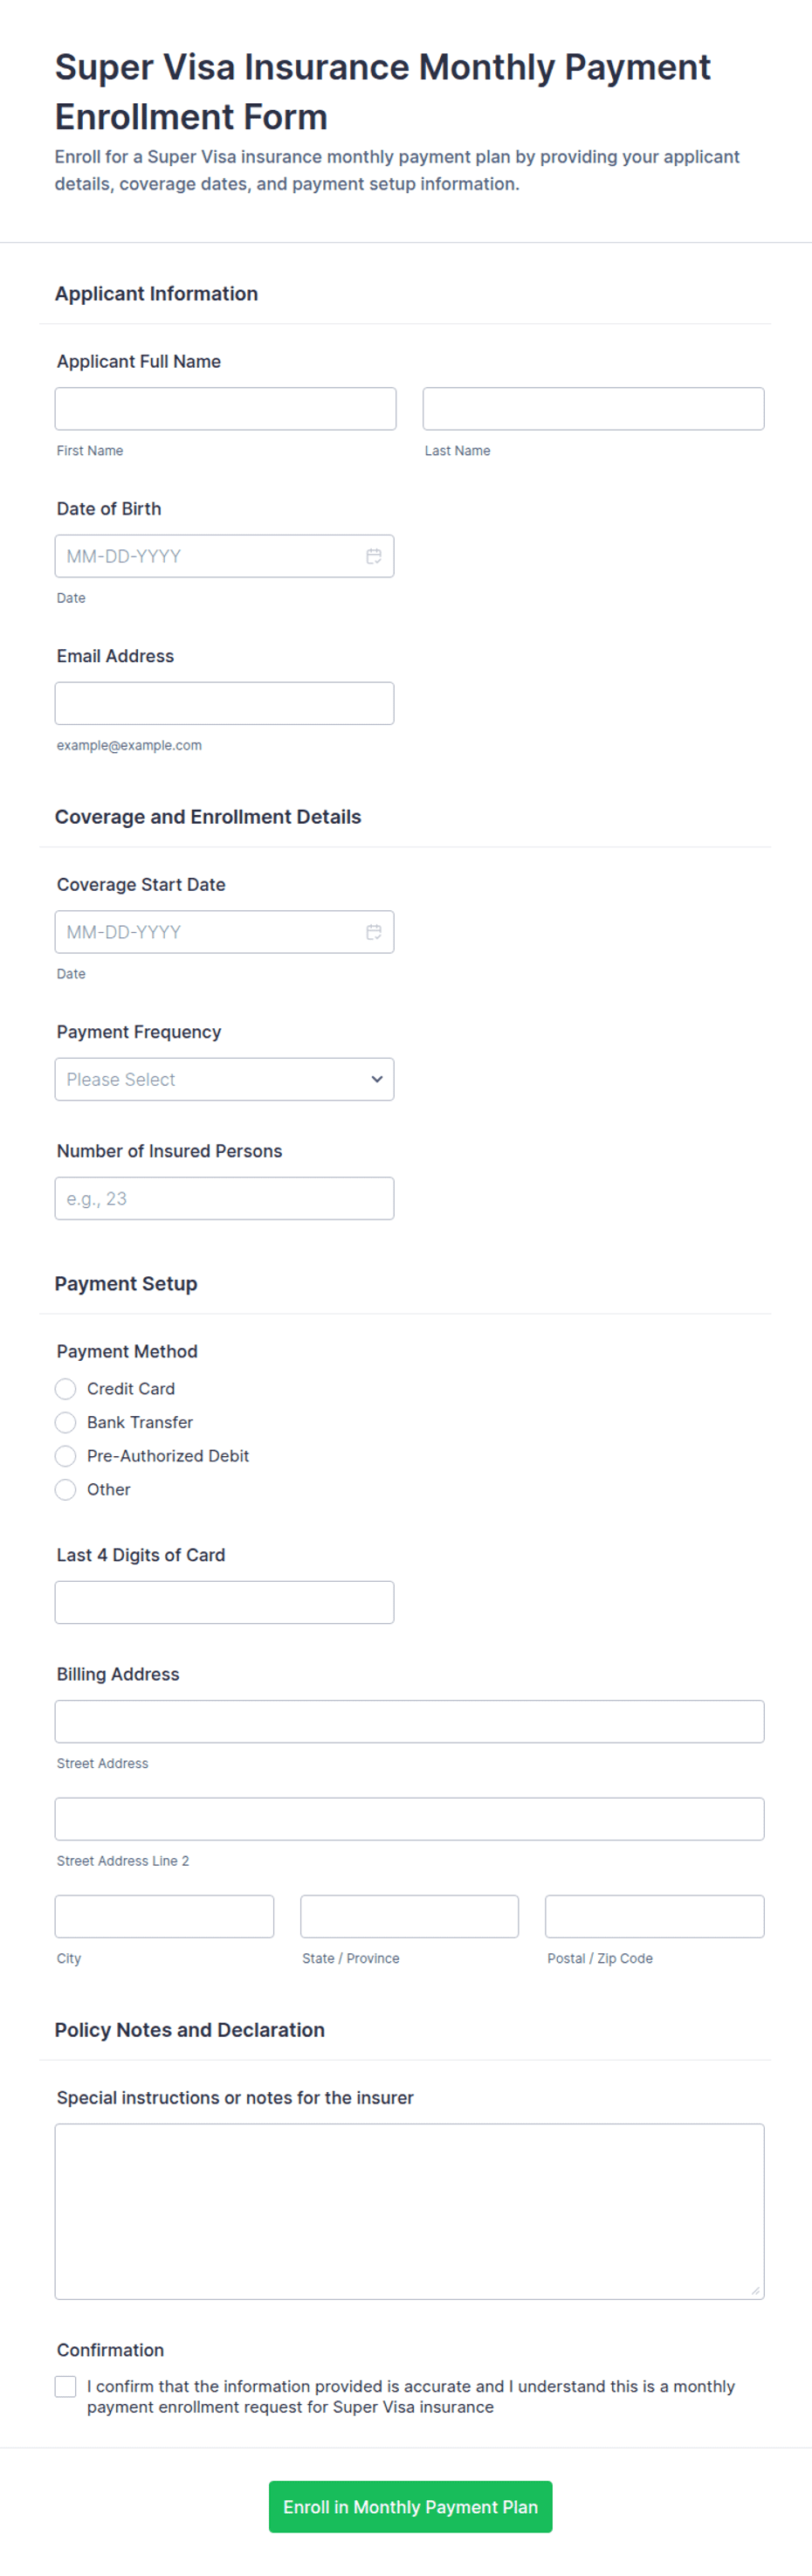
Task: Click the State / Province field
Action: pyautogui.click(x=409, y=1916)
